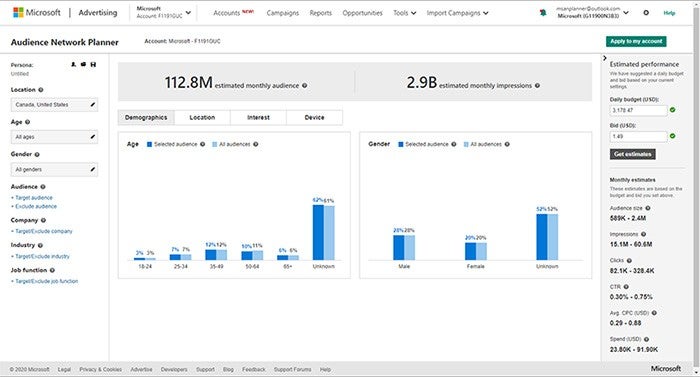Click the Exclude audience link
Viewport: 700px width, 377px height.
(x=36, y=206)
